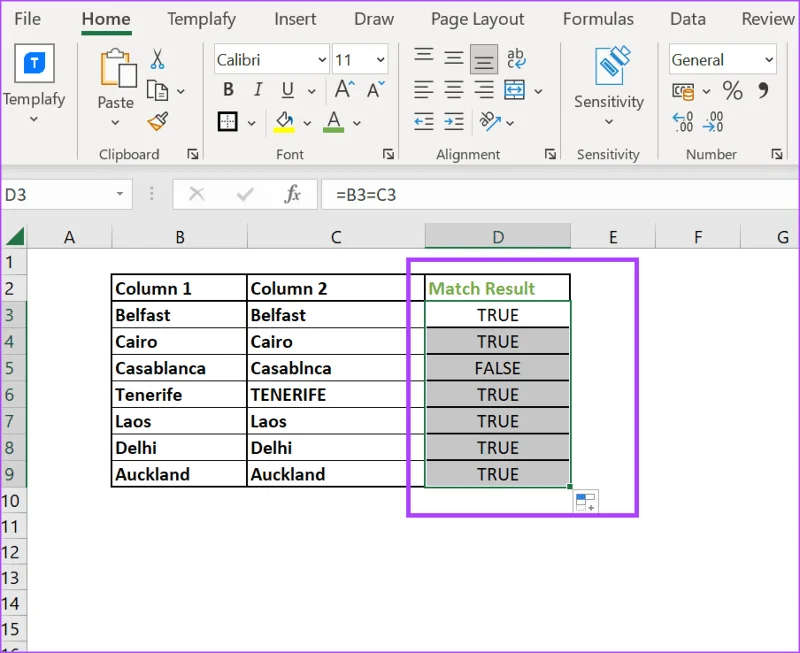The height and width of the screenshot is (653, 800).
Task: Decrease font size with small A
Action: (376, 90)
